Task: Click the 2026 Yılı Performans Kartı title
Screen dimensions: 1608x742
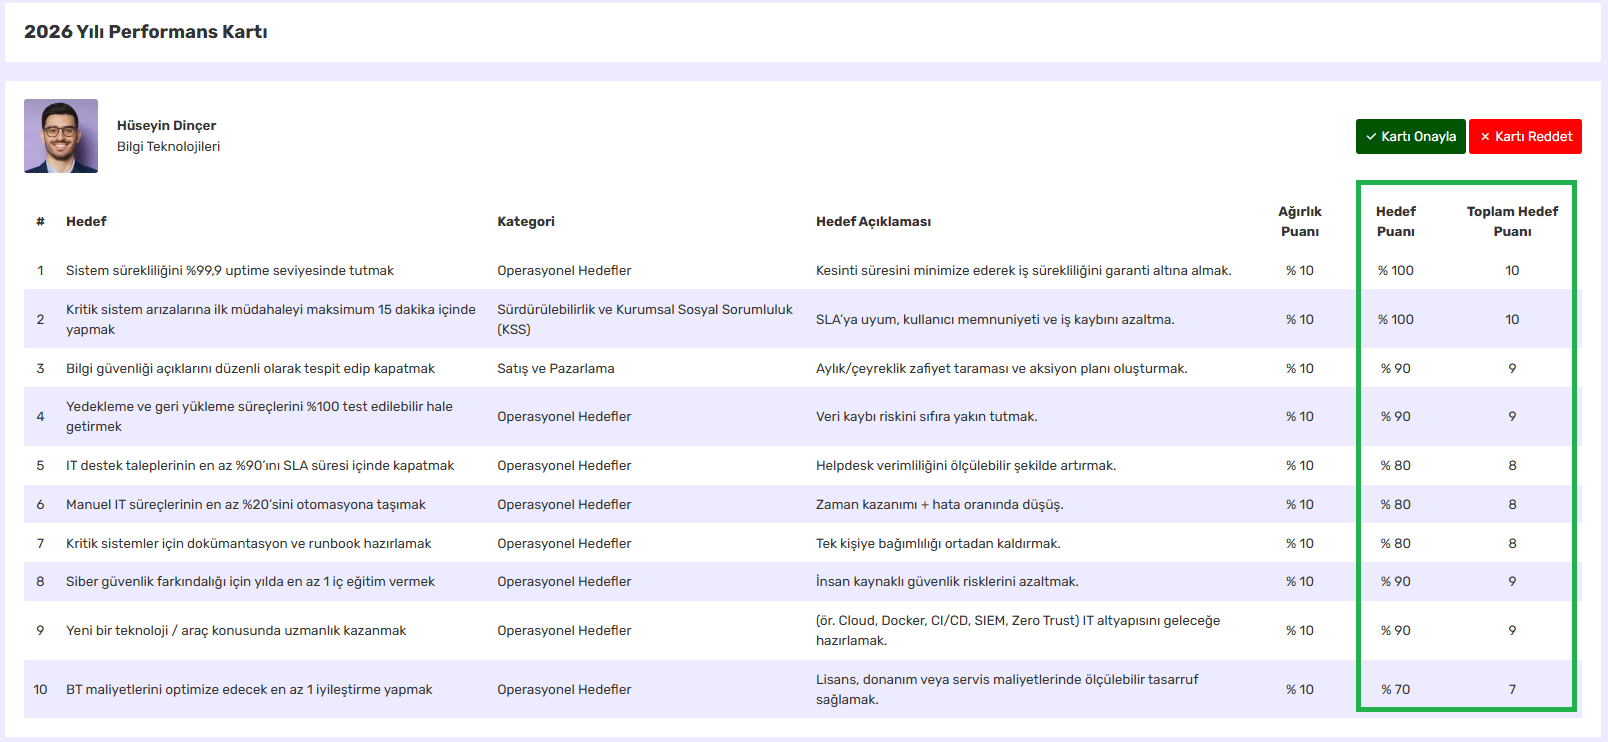Action: 146,32
